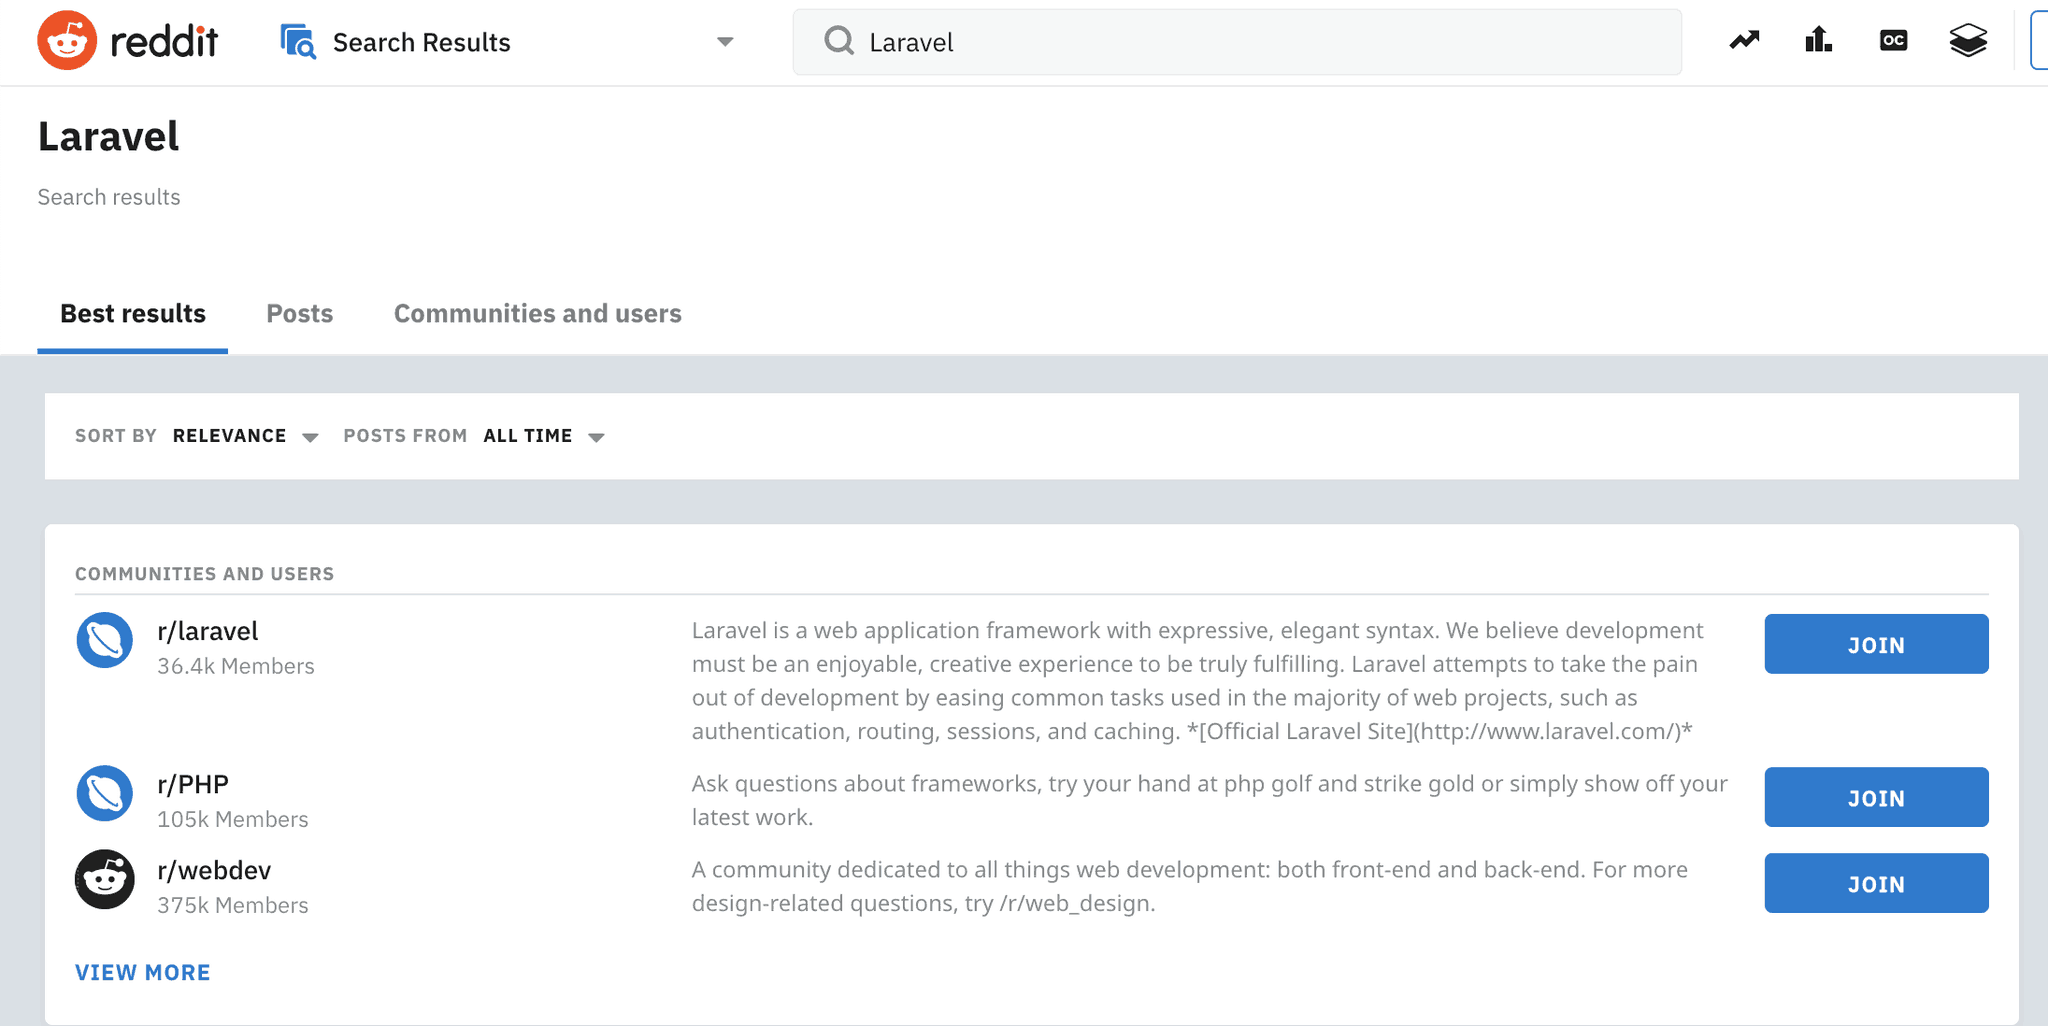Open the POSTS FROM All Time dropdown

coord(544,436)
